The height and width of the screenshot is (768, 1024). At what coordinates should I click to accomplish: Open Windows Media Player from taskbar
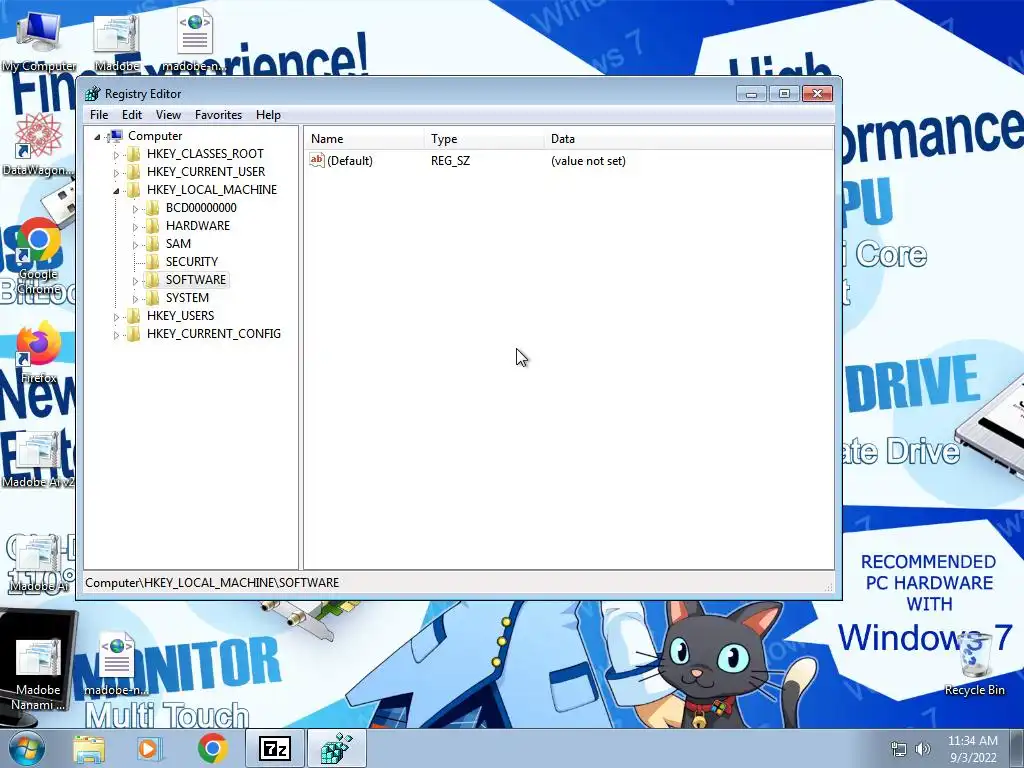point(148,748)
